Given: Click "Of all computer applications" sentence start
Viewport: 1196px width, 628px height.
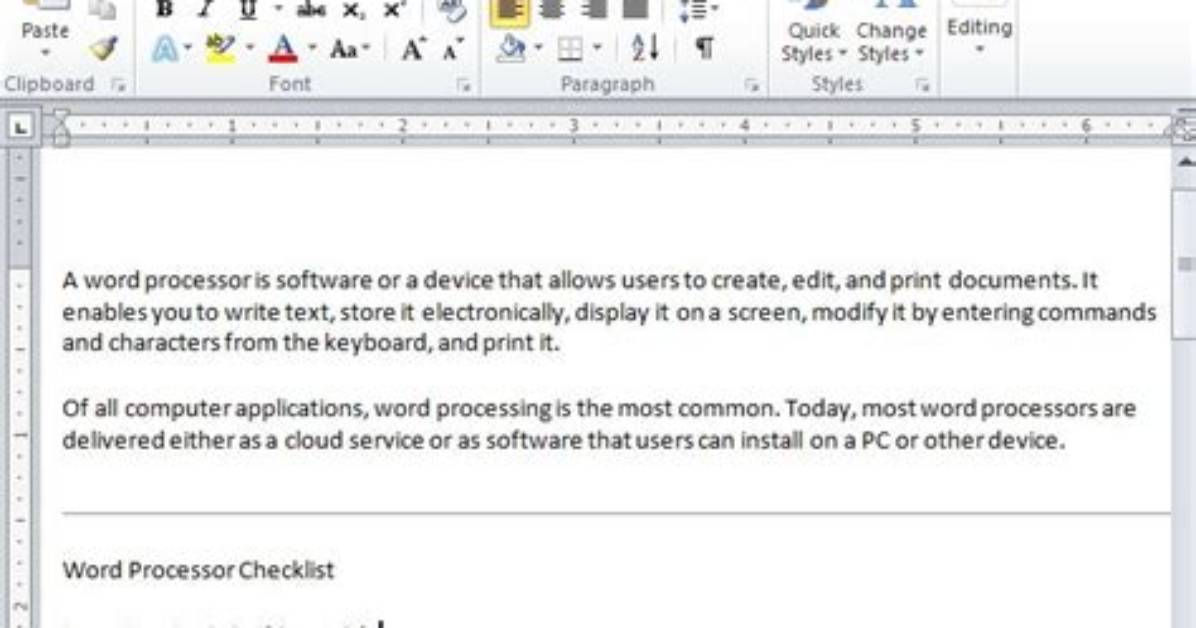Looking at the screenshot, I should click(216, 408).
